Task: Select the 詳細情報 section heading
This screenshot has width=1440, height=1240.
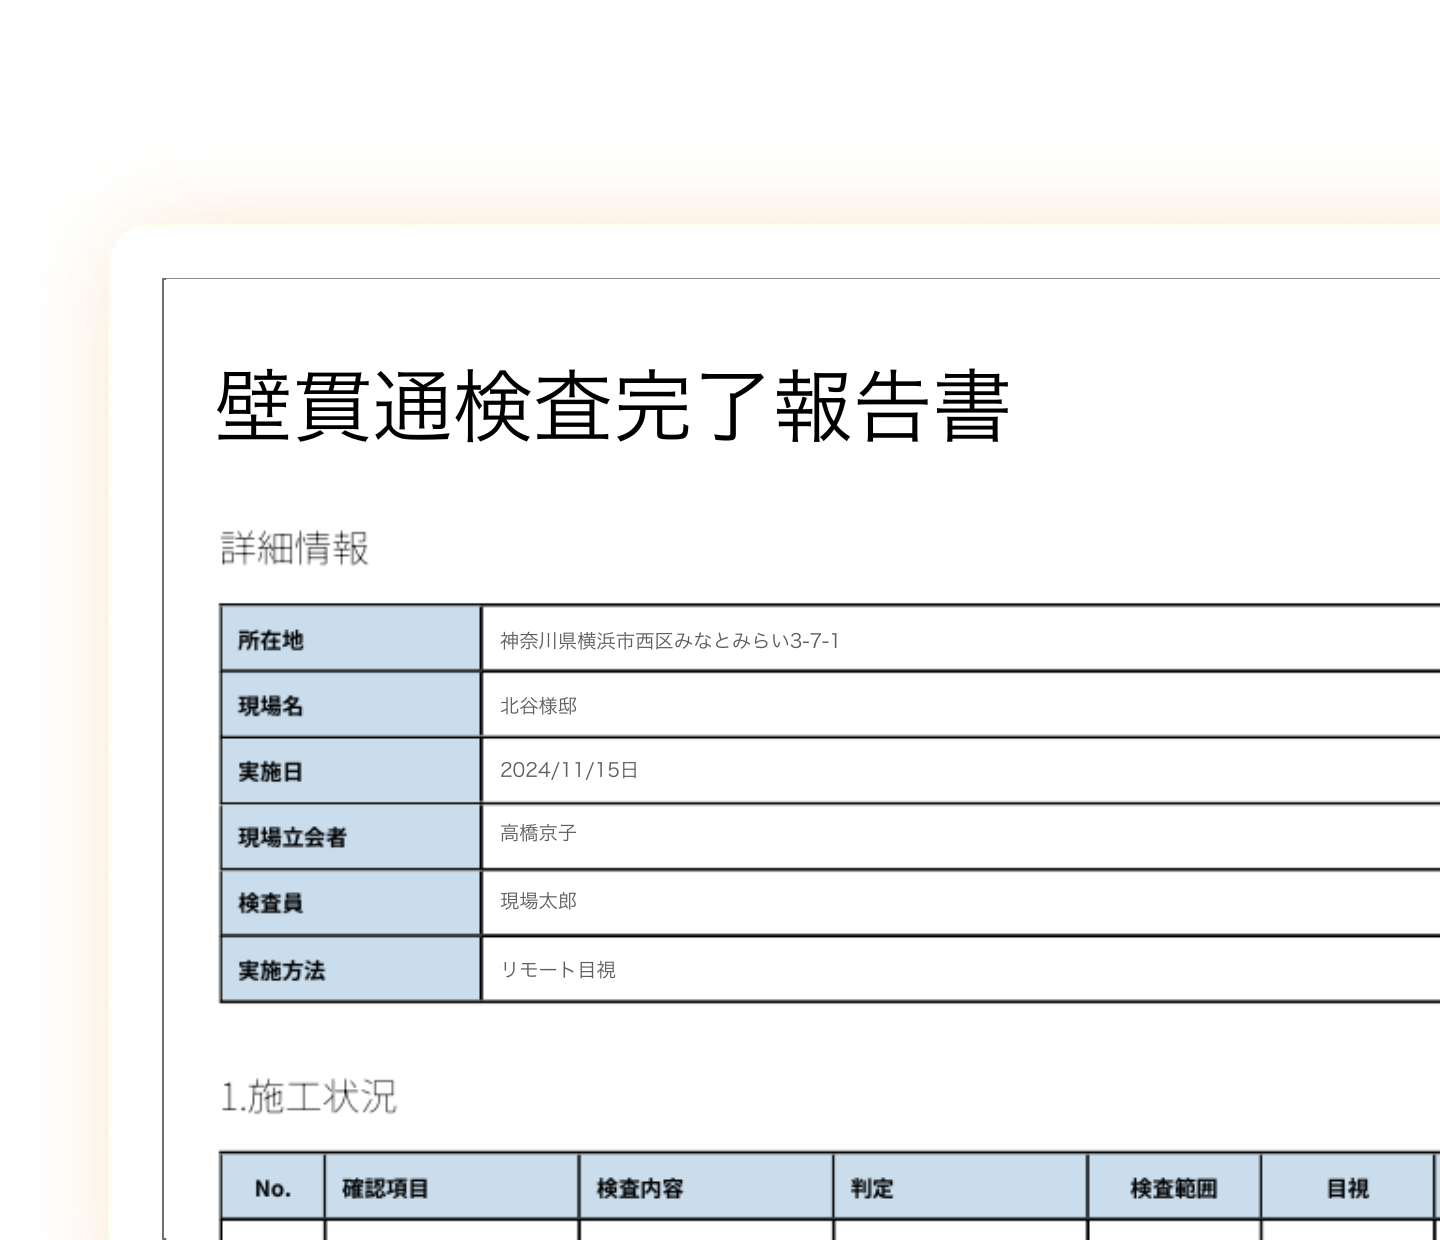Action: 294,548
